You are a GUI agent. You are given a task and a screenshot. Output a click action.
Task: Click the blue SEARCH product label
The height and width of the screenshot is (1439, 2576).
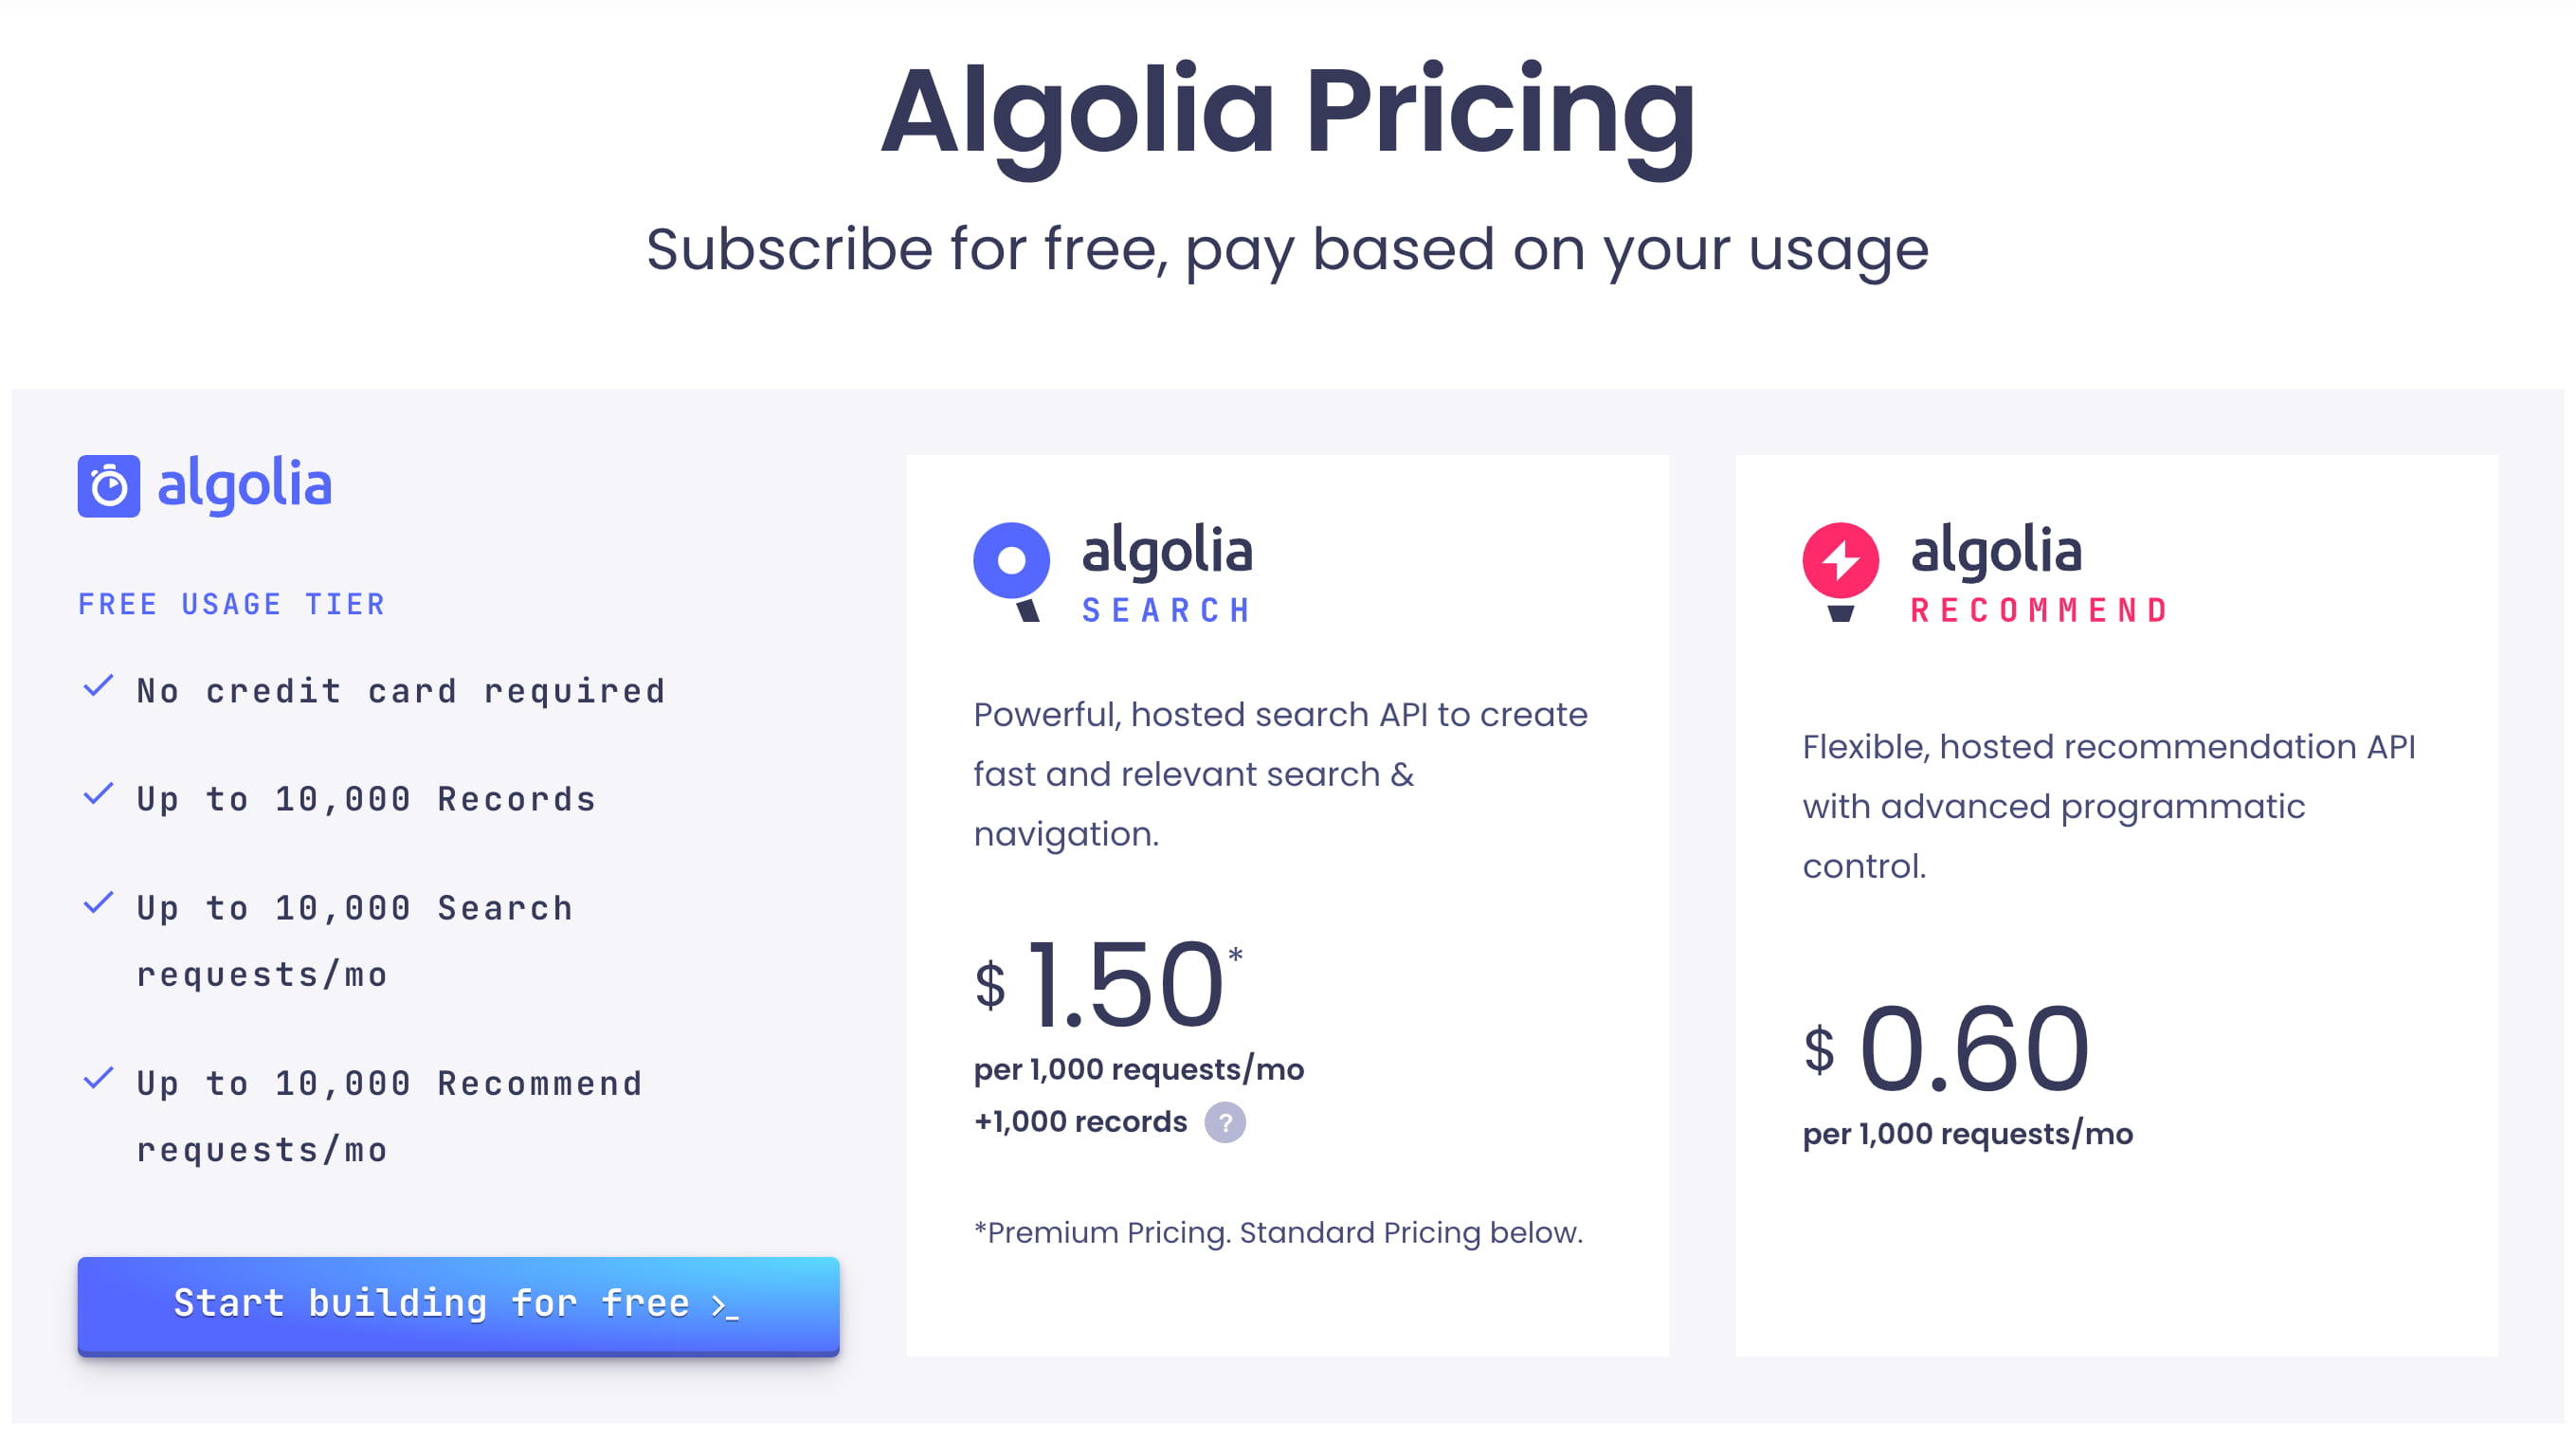pyautogui.click(x=1166, y=610)
